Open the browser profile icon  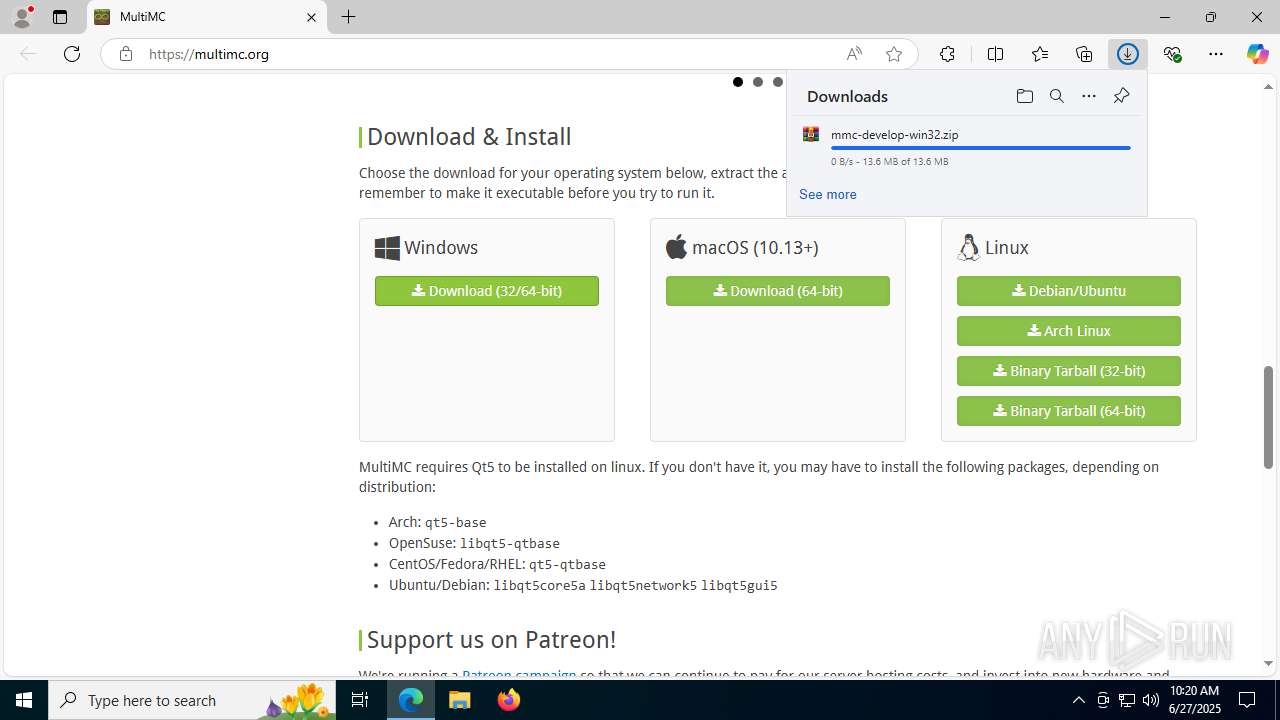point(22,17)
